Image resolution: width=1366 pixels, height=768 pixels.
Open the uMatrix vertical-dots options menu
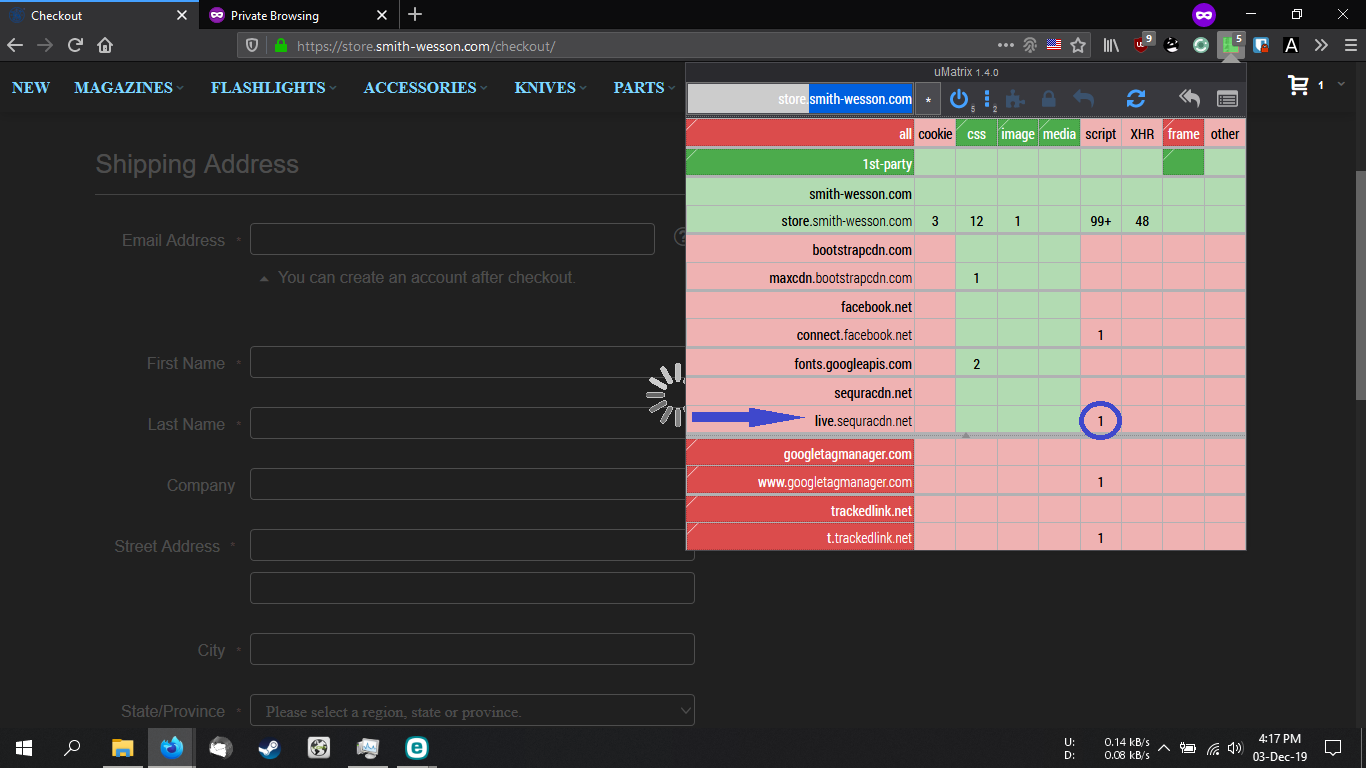tap(987, 99)
